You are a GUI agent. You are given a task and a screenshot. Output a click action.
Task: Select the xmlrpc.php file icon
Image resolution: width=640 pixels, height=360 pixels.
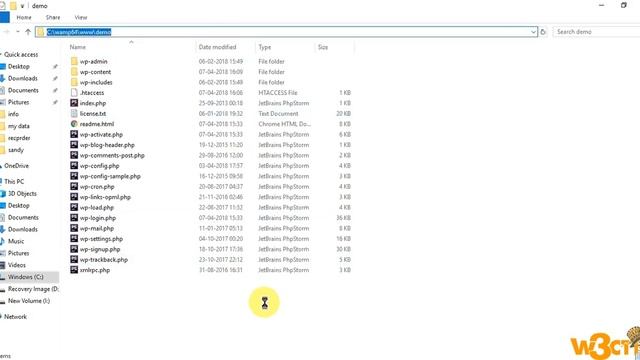click(x=74, y=270)
